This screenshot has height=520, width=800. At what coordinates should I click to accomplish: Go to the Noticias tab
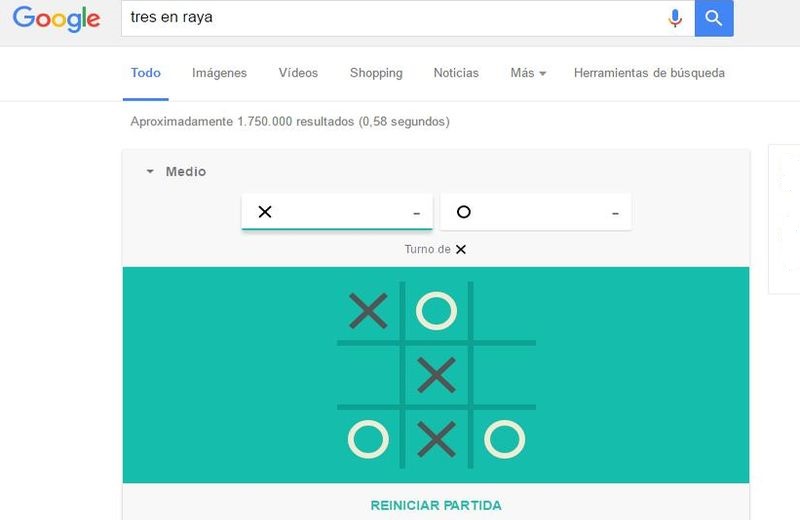point(456,73)
